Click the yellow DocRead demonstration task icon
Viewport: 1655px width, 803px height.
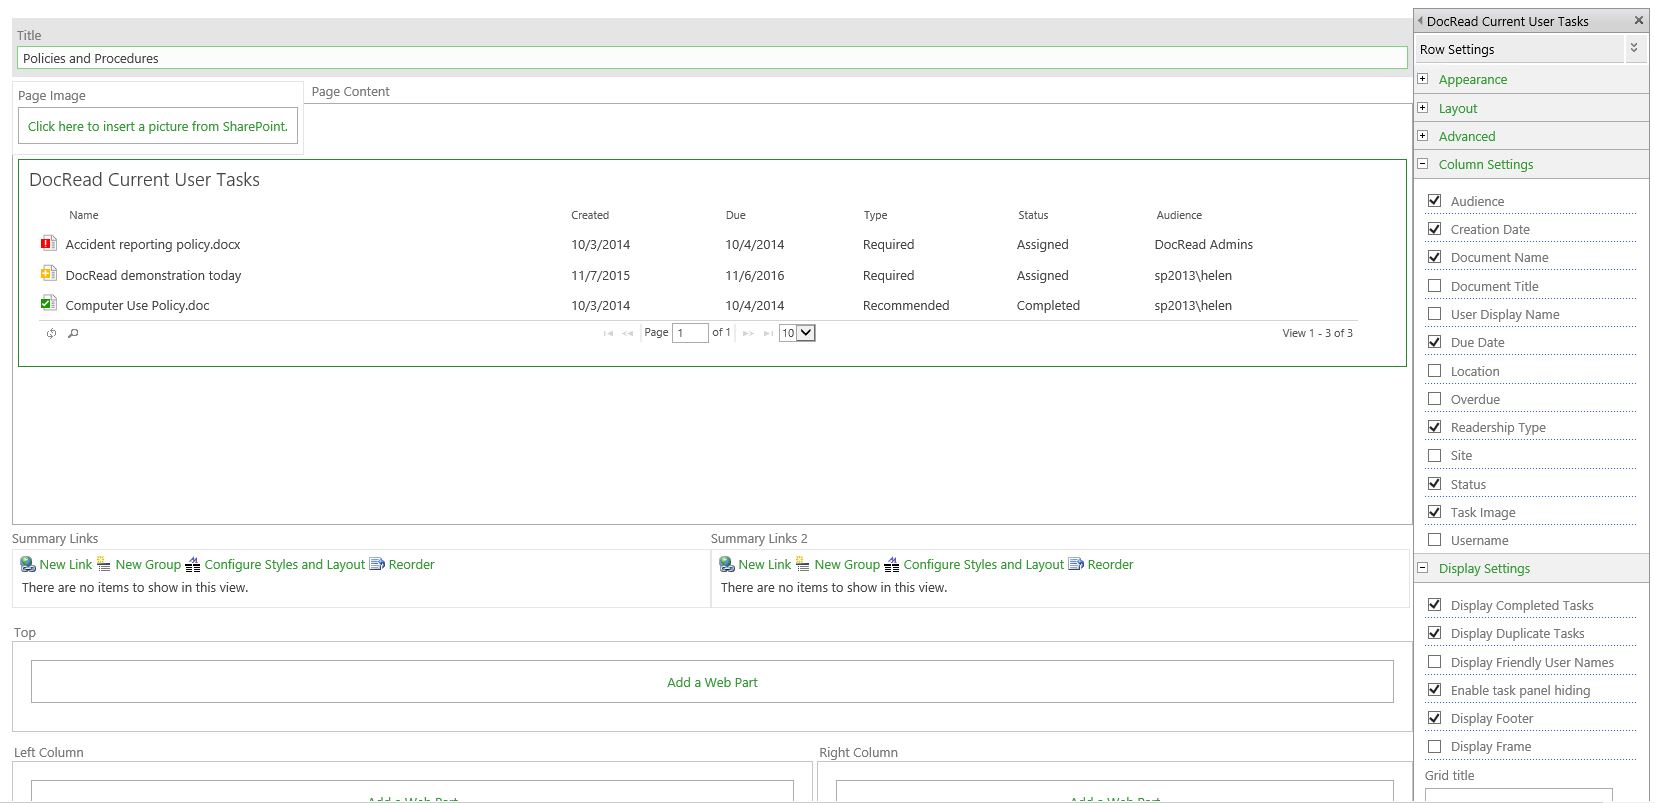pos(48,274)
